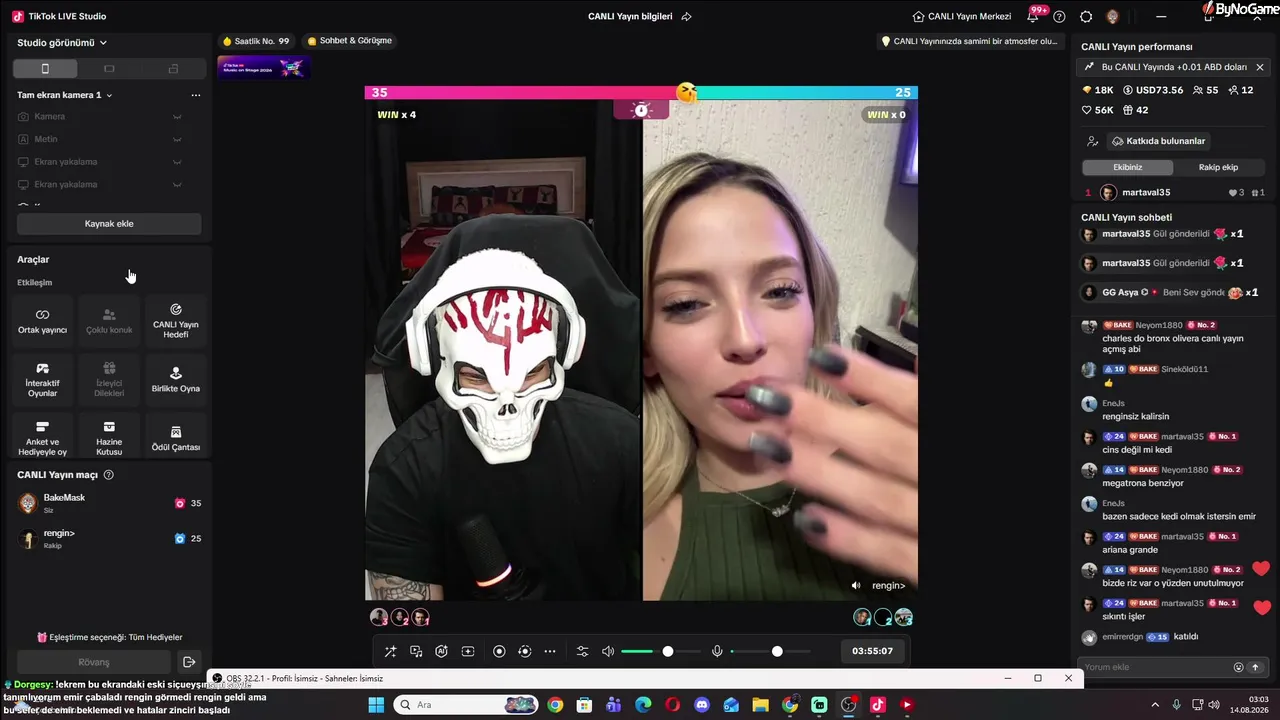The image size is (1280, 720).
Task: Click the record button in control bar
Action: pyautogui.click(x=499, y=652)
